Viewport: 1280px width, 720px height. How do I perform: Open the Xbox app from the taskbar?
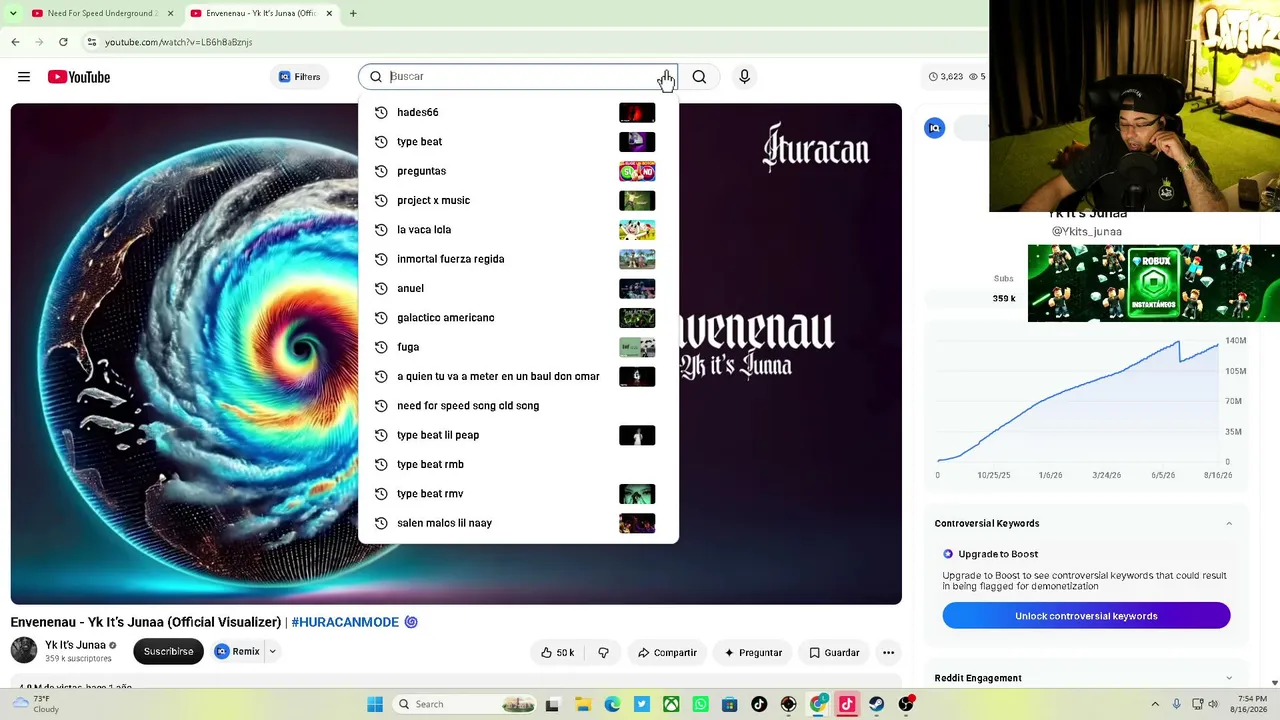(671, 704)
